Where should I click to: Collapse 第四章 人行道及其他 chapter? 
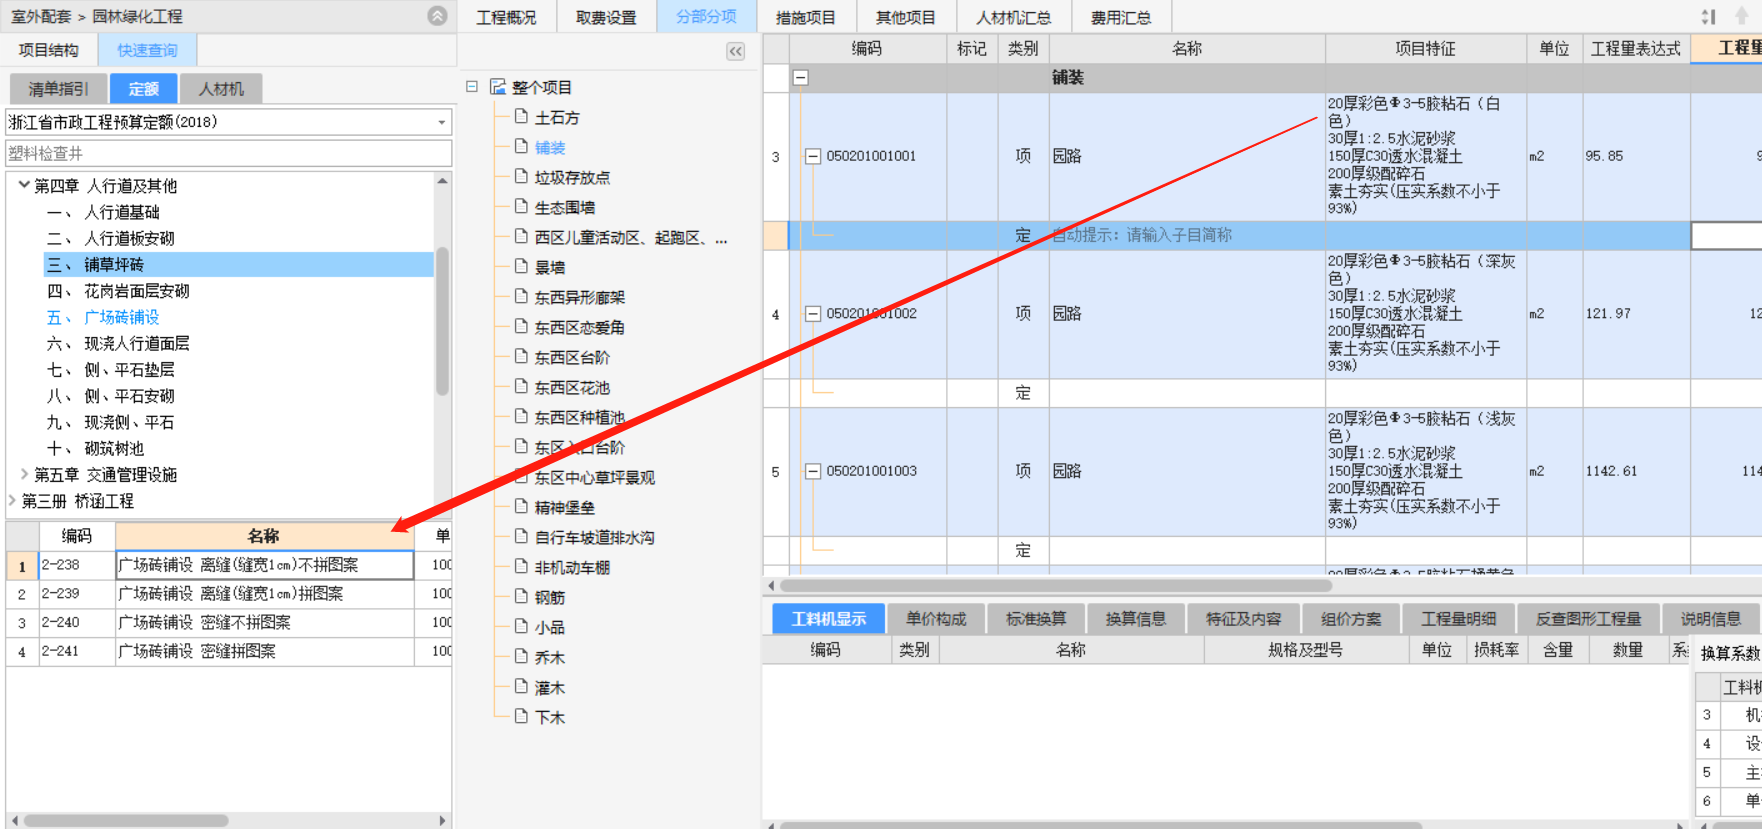pos(24,185)
